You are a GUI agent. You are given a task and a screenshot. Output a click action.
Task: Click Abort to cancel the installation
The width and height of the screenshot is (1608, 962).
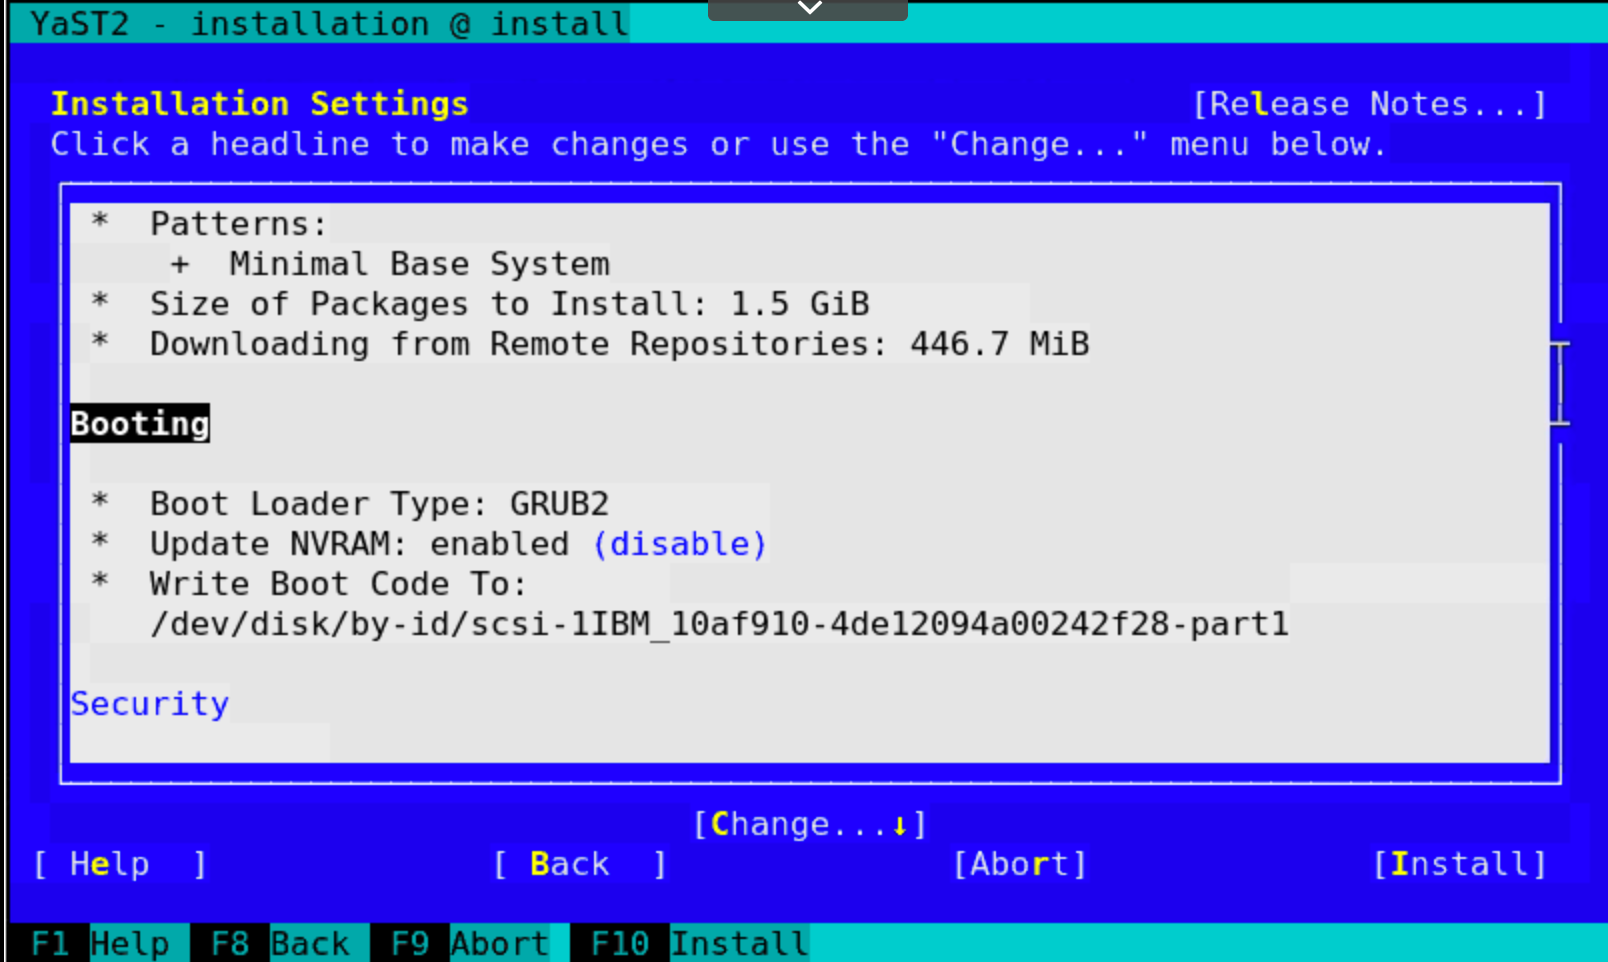pyautogui.click(x=1019, y=863)
